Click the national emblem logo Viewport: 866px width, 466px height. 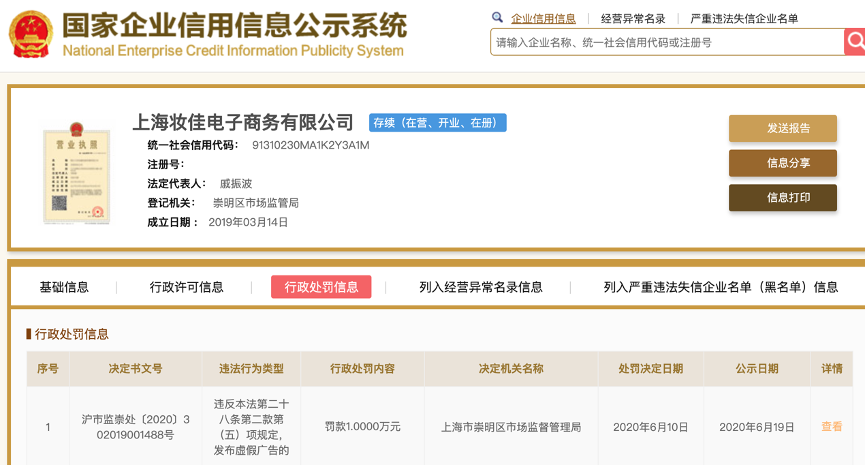[x=31, y=34]
